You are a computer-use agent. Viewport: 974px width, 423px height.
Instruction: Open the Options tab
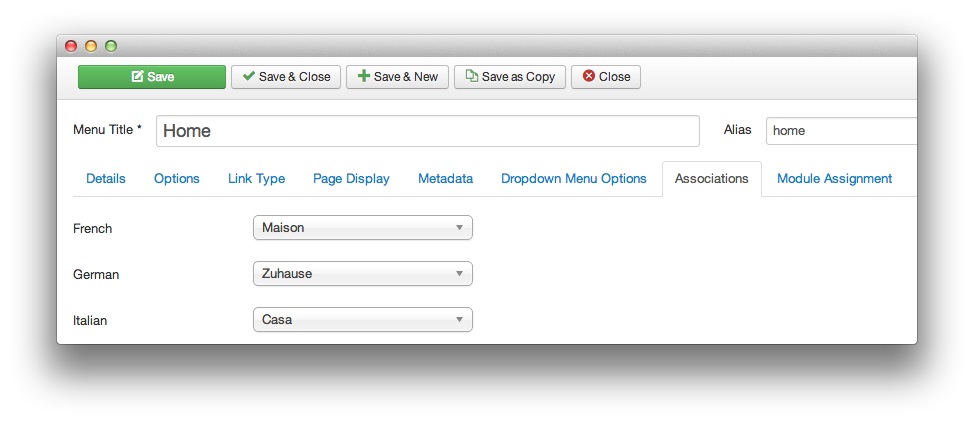point(177,179)
